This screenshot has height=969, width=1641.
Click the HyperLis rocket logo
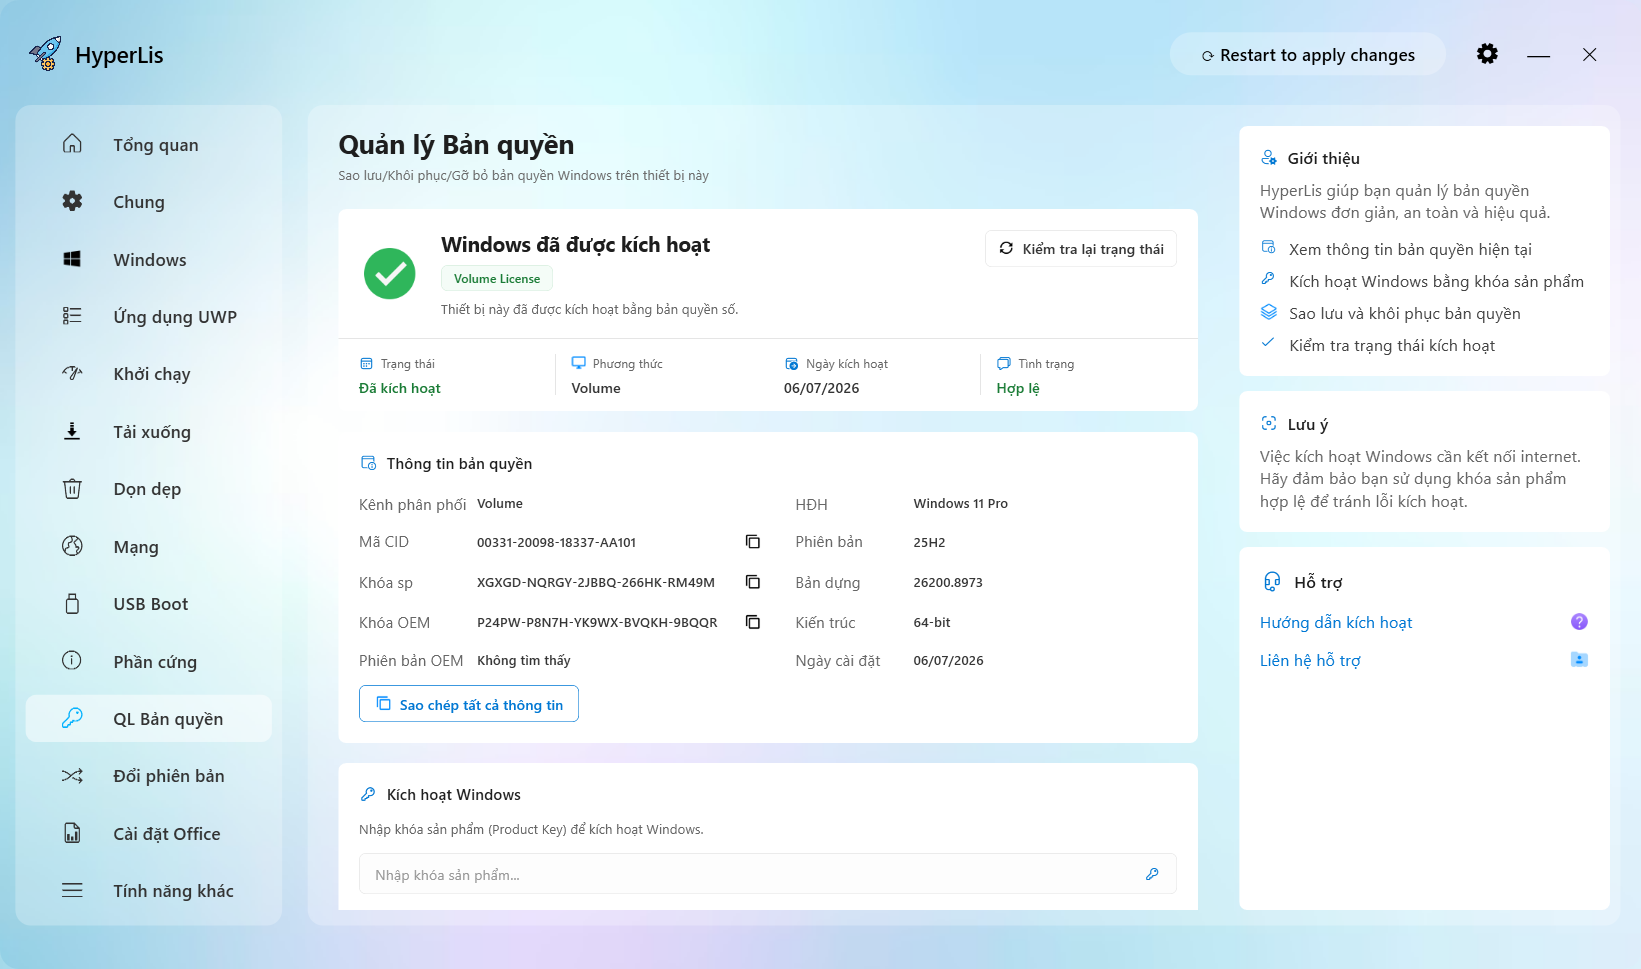click(x=45, y=54)
